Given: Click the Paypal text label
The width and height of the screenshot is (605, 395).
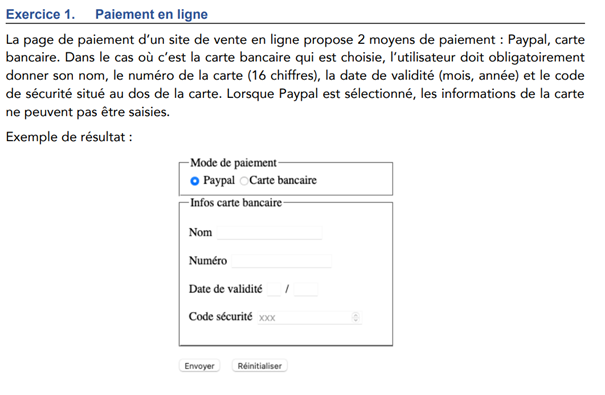Looking at the screenshot, I should click(219, 180).
